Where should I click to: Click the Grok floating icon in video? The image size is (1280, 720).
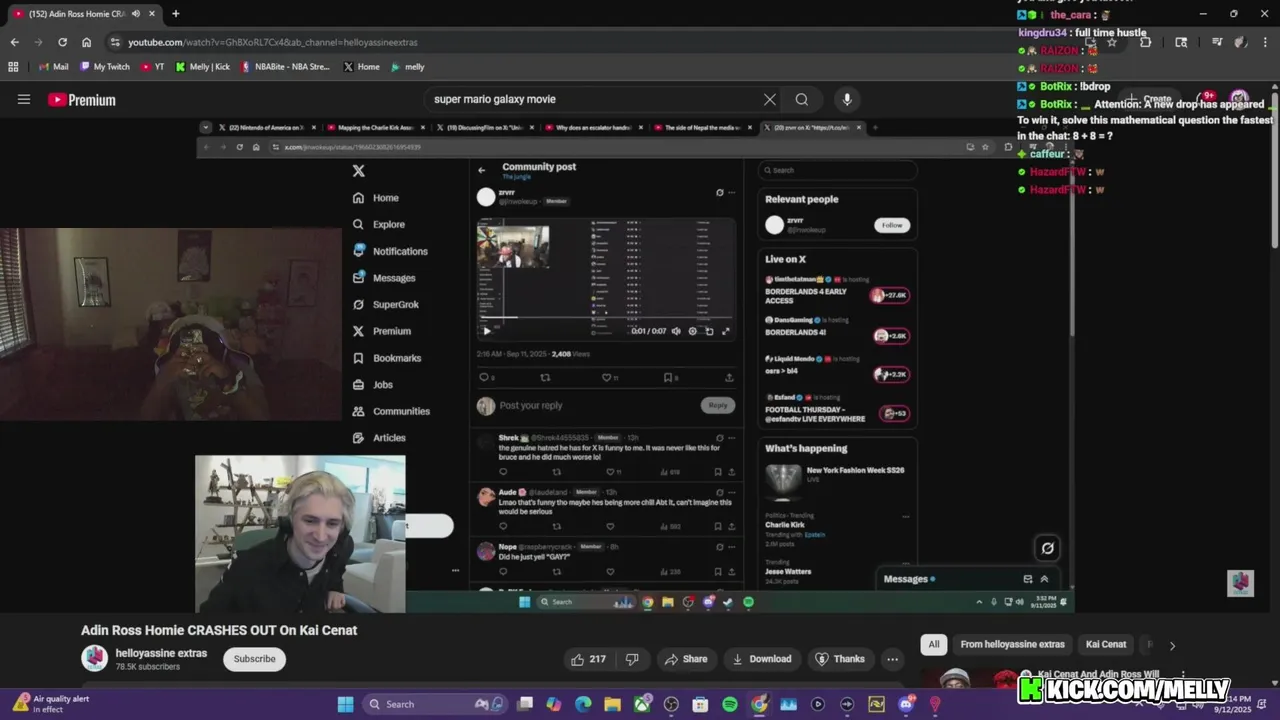click(x=1047, y=548)
